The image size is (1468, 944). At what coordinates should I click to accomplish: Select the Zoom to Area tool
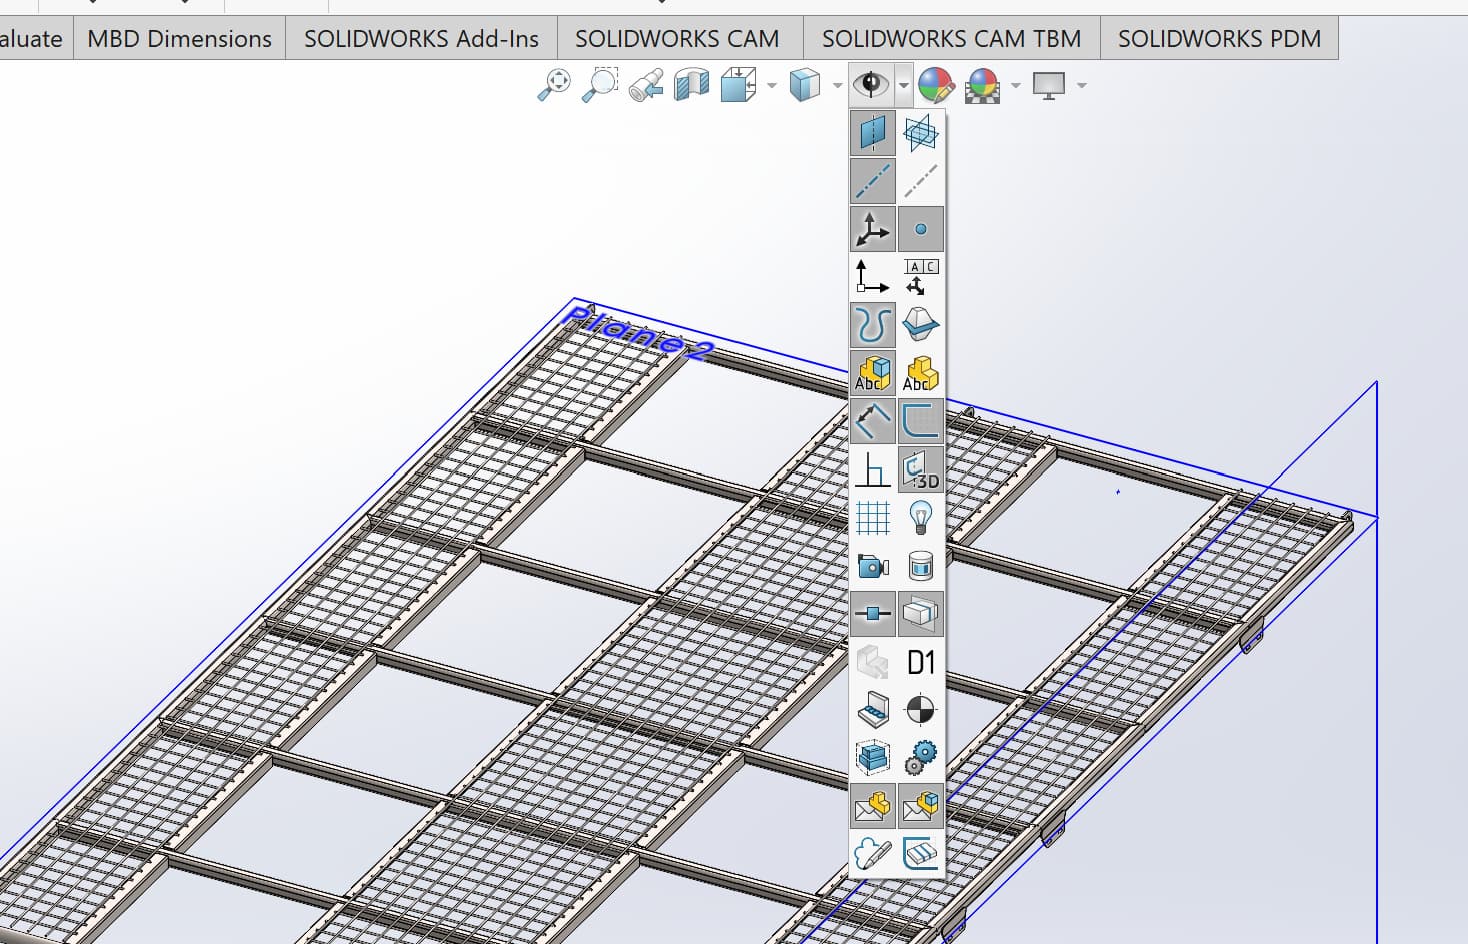tap(600, 85)
